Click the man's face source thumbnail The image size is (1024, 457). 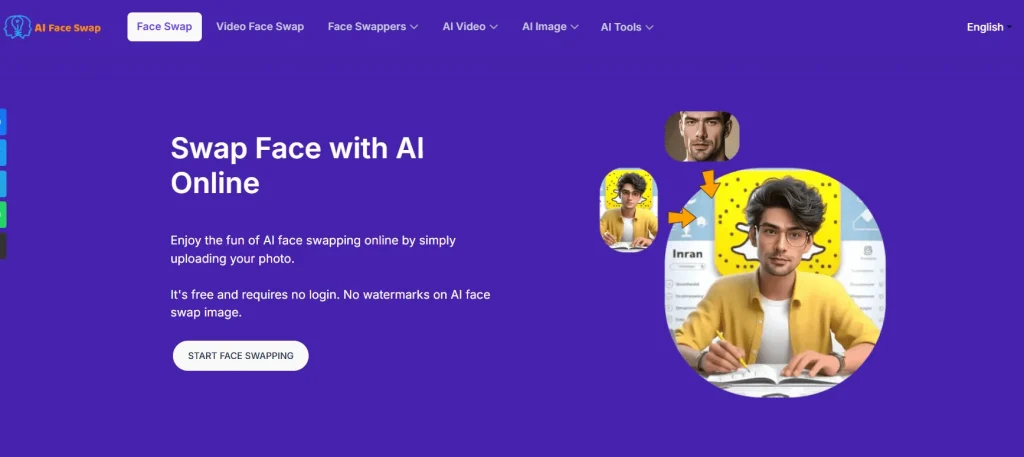click(x=702, y=136)
